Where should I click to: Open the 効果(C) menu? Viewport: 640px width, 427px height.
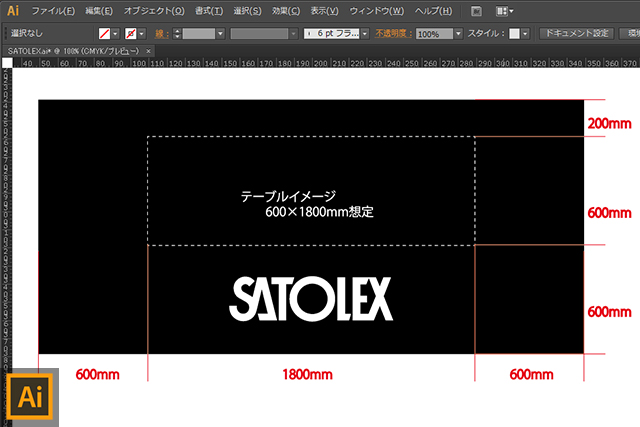[x=286, y=11]
